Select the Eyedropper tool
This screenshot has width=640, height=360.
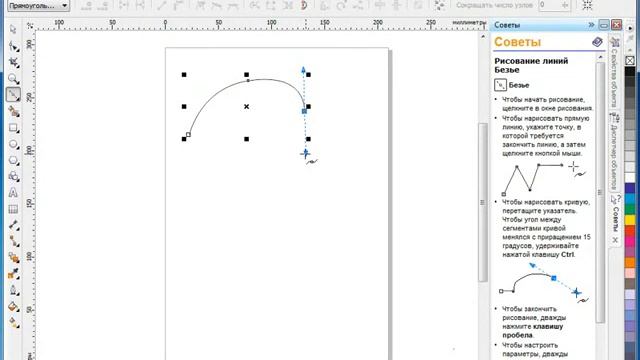pyautogui.click(x=13, y=274)
